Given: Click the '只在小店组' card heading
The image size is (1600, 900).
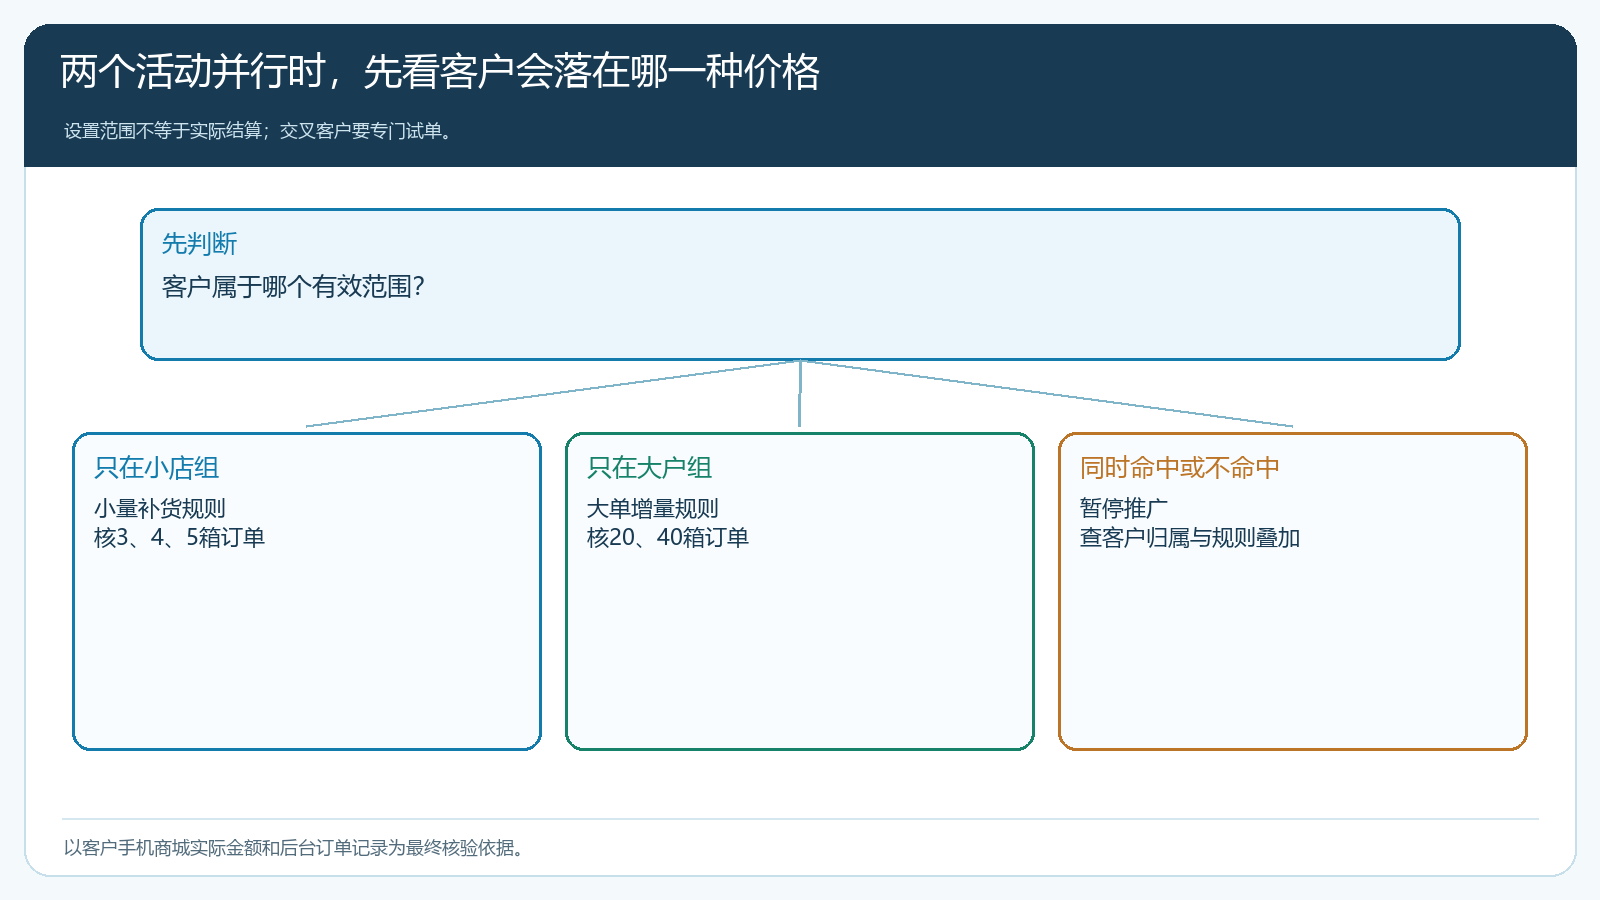Looking at the screenshot, I should pos(157,468).
